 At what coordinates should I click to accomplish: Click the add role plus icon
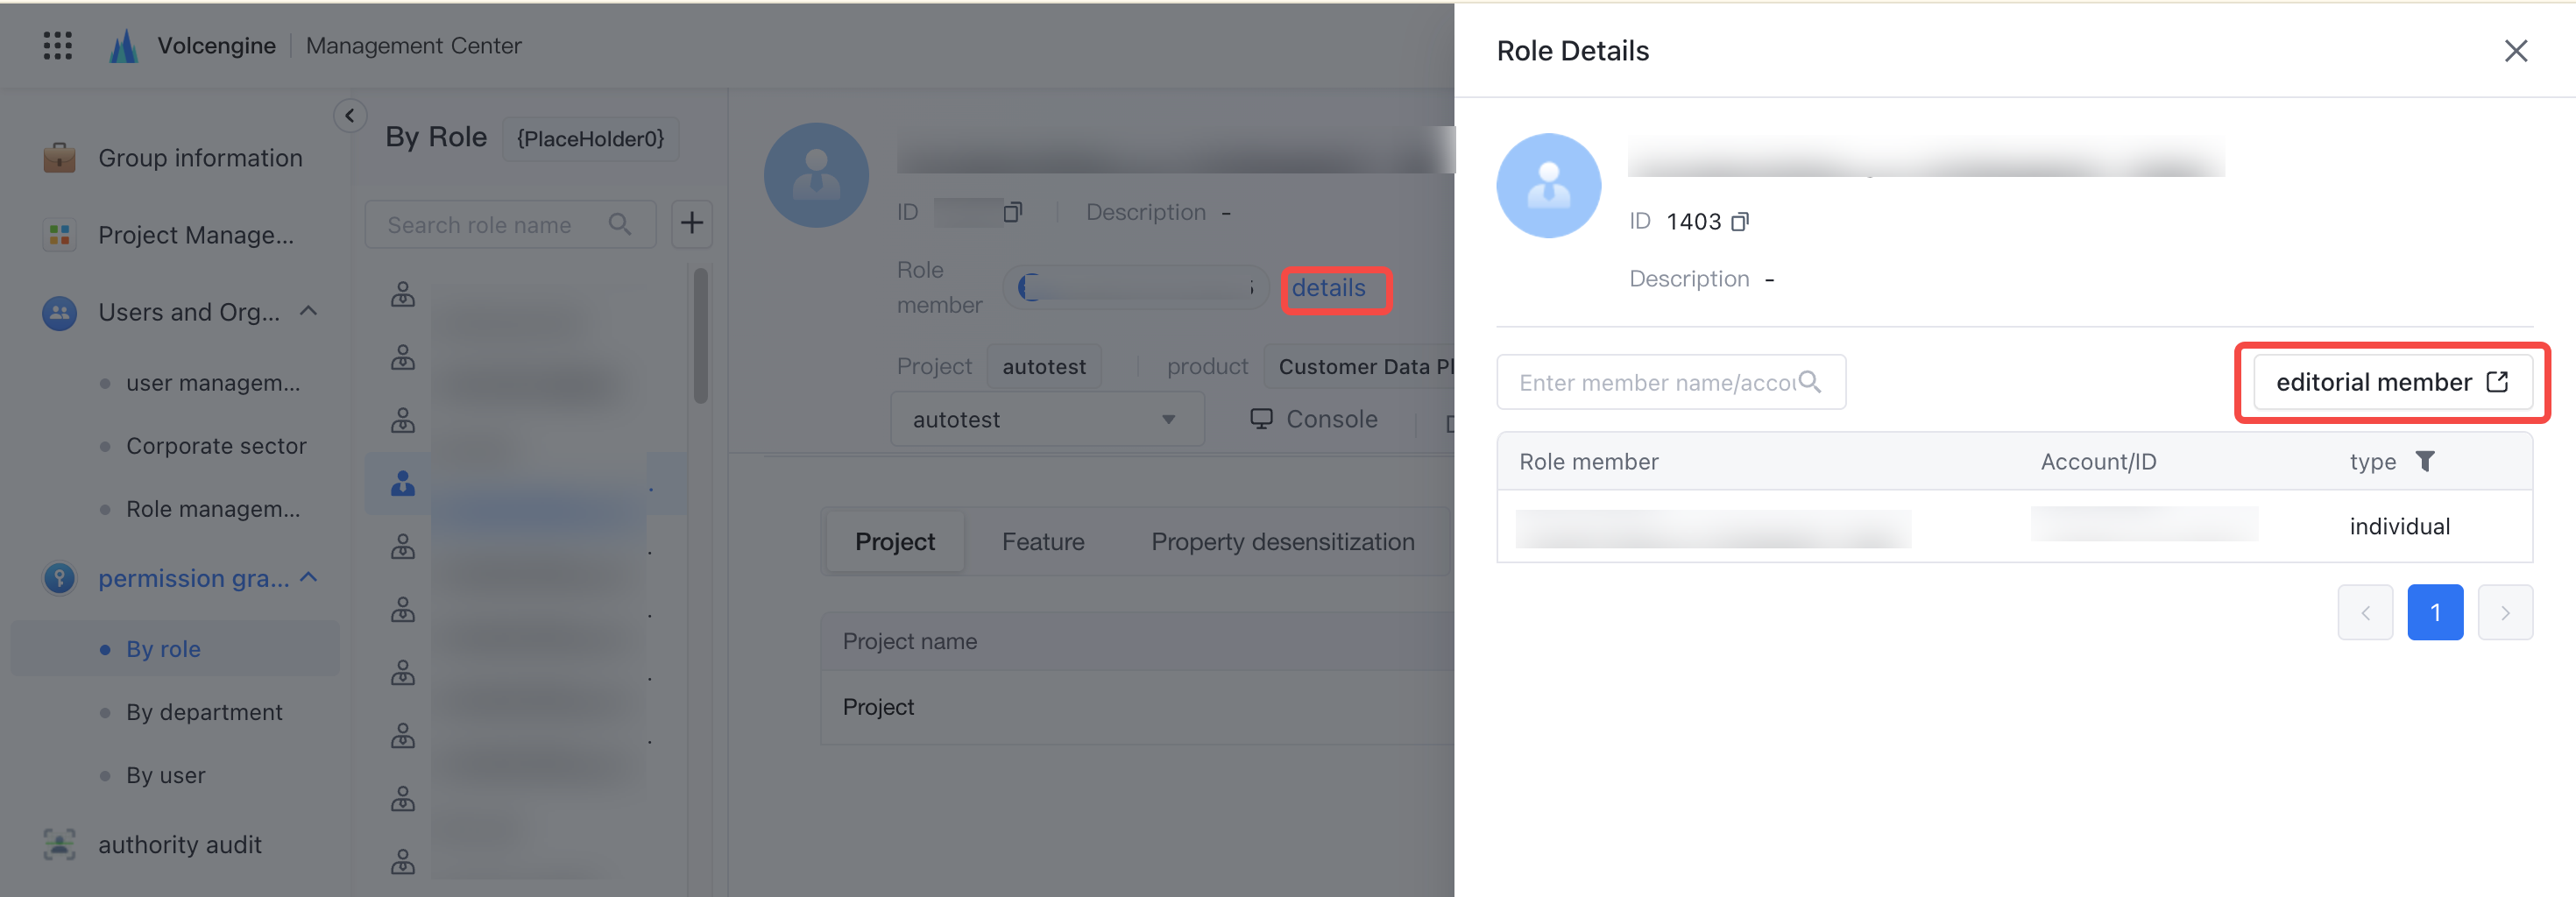click(x=692, y=223)
